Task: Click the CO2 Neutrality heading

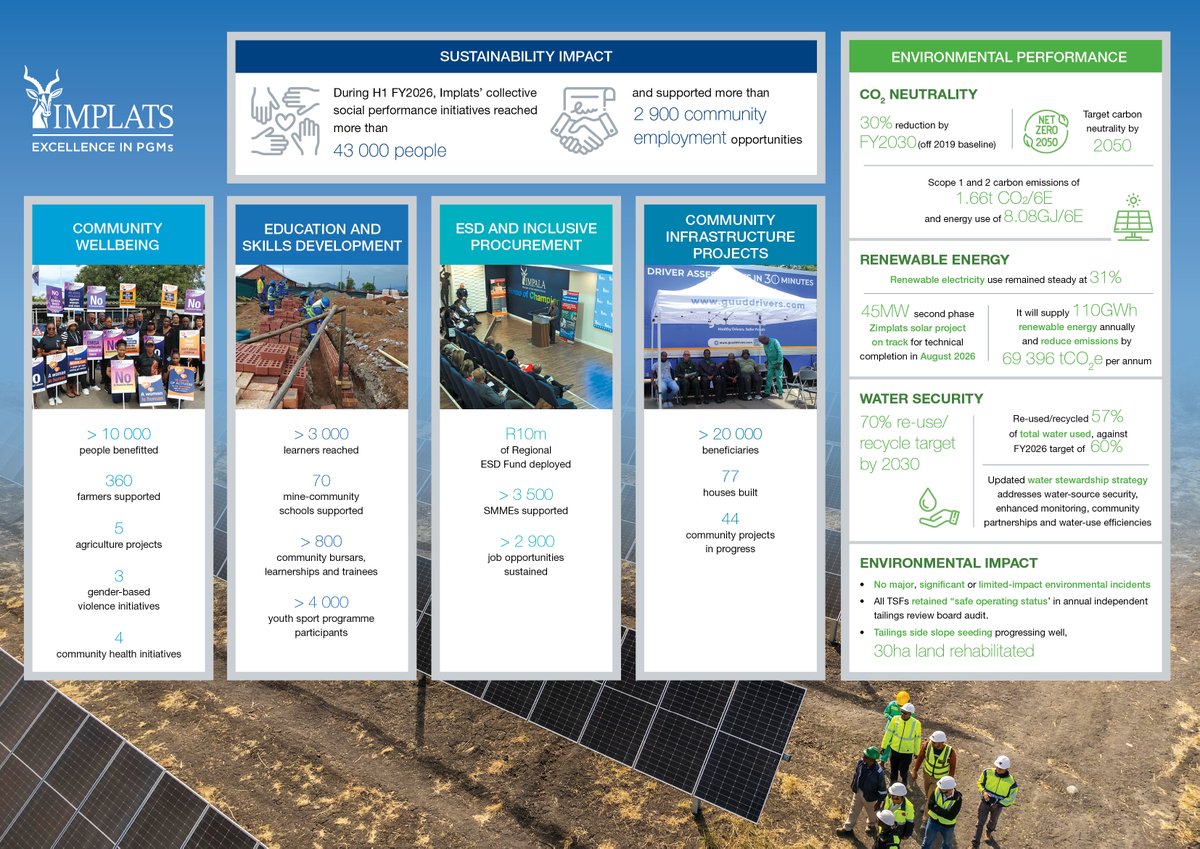Action: tap(918, 95)
